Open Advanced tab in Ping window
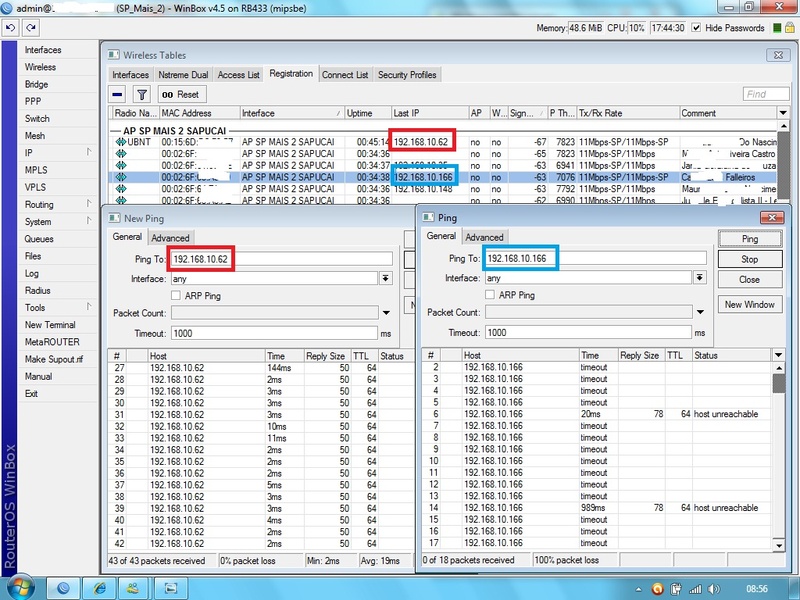 click(484, 237)
